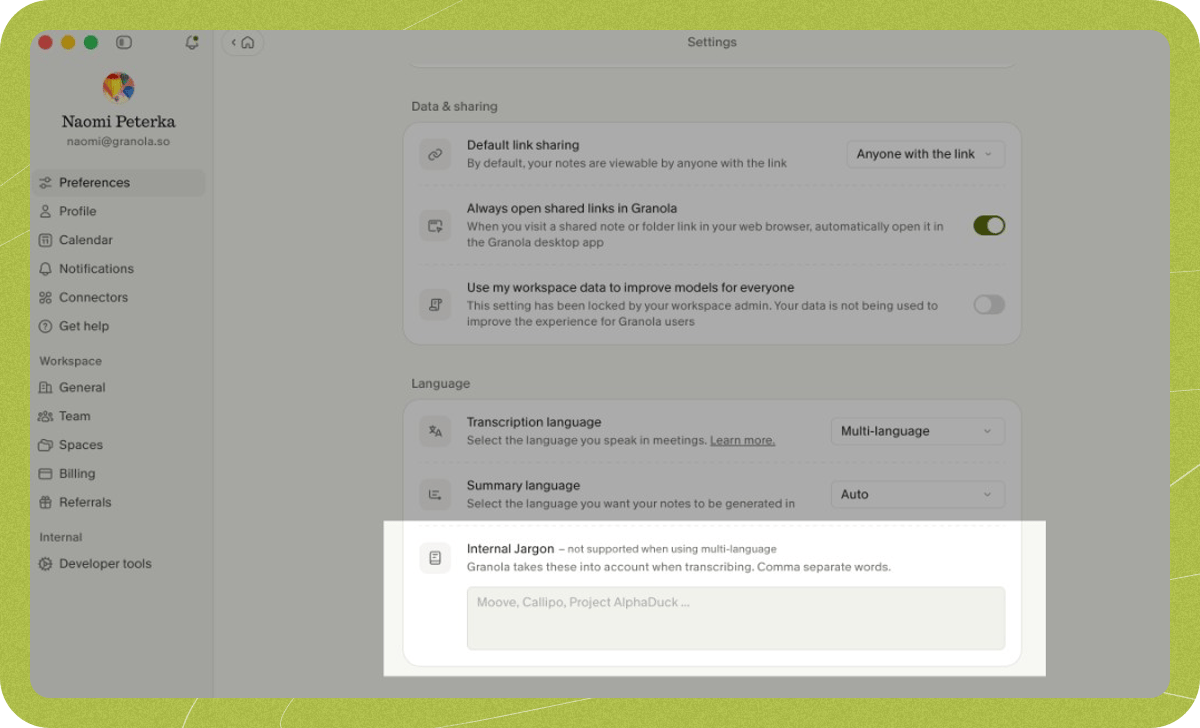The width and height of the screenshot is (1200, 728).
Task: Click the Summary language label
Action: (x=523, y=485)
